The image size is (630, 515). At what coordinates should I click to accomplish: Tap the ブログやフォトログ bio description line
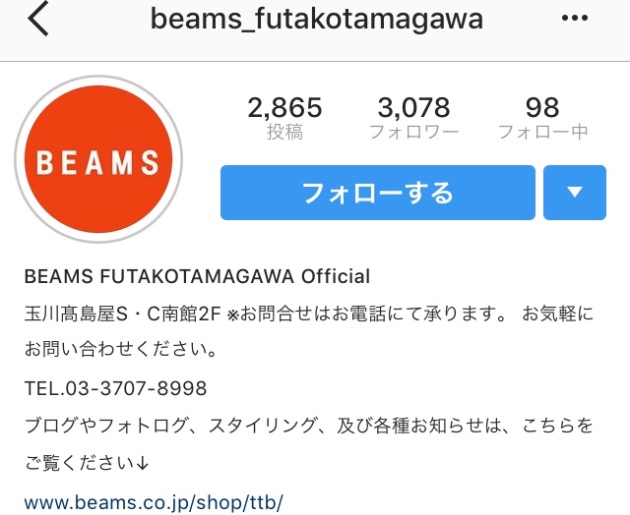pyautogui.click(x=309, y=425)
